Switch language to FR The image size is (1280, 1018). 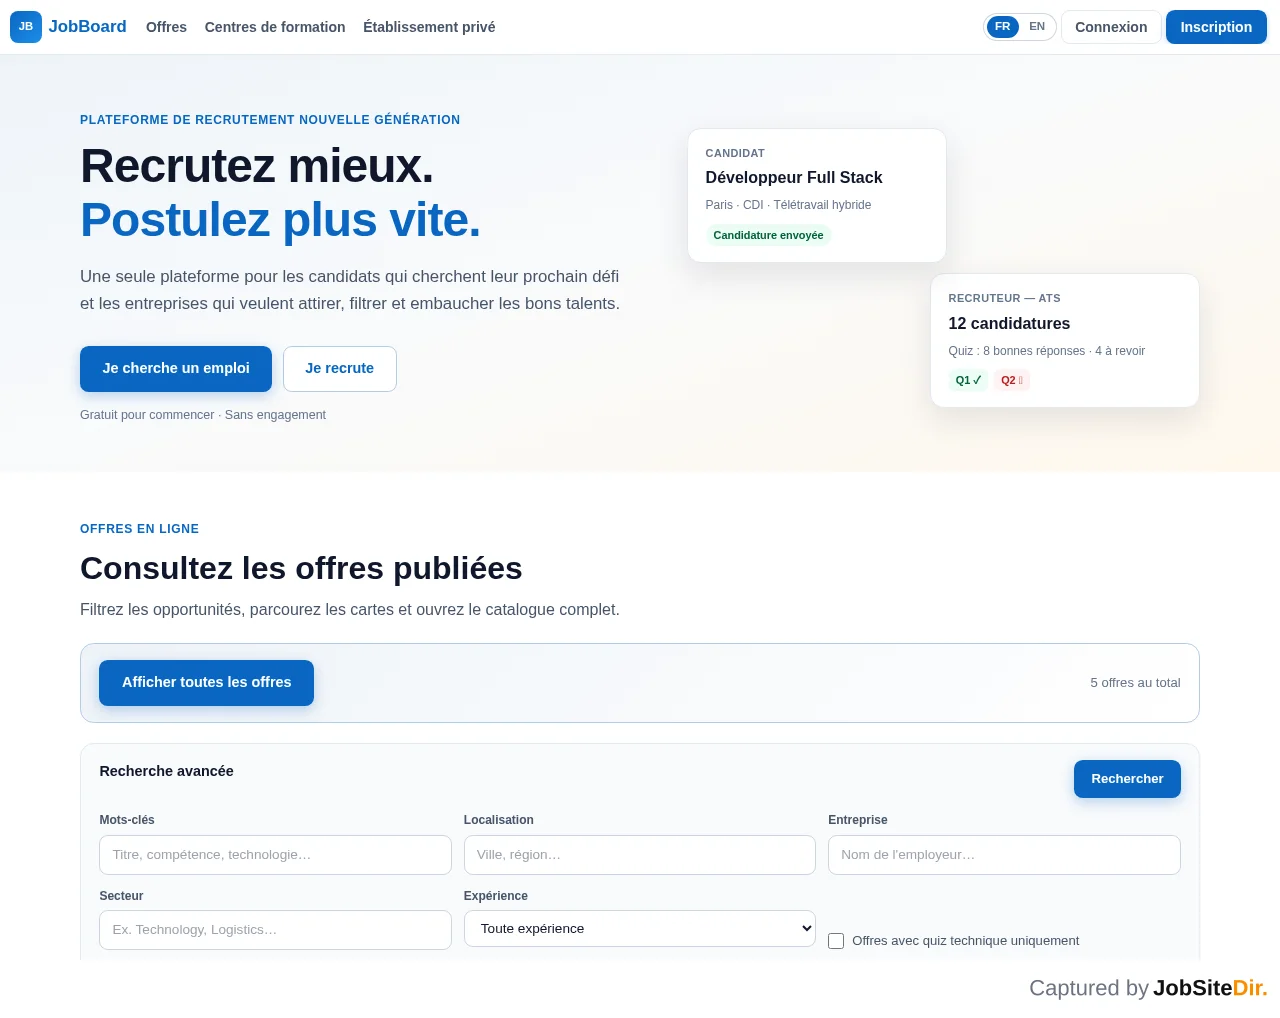(1003, 27)
